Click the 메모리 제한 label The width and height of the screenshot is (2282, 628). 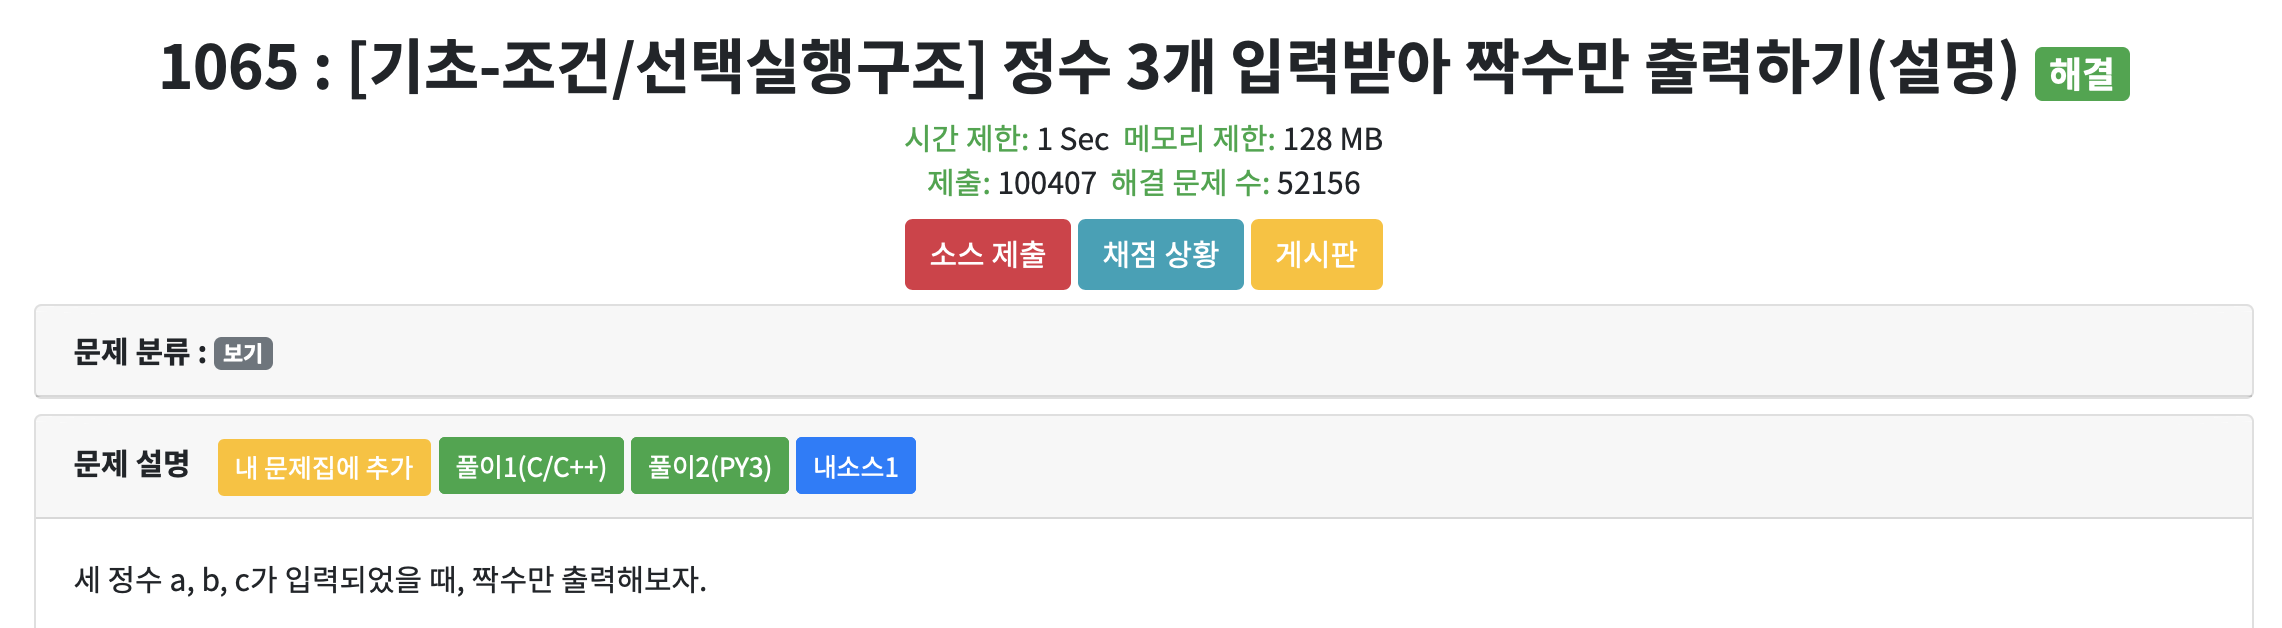[1199, 139]
